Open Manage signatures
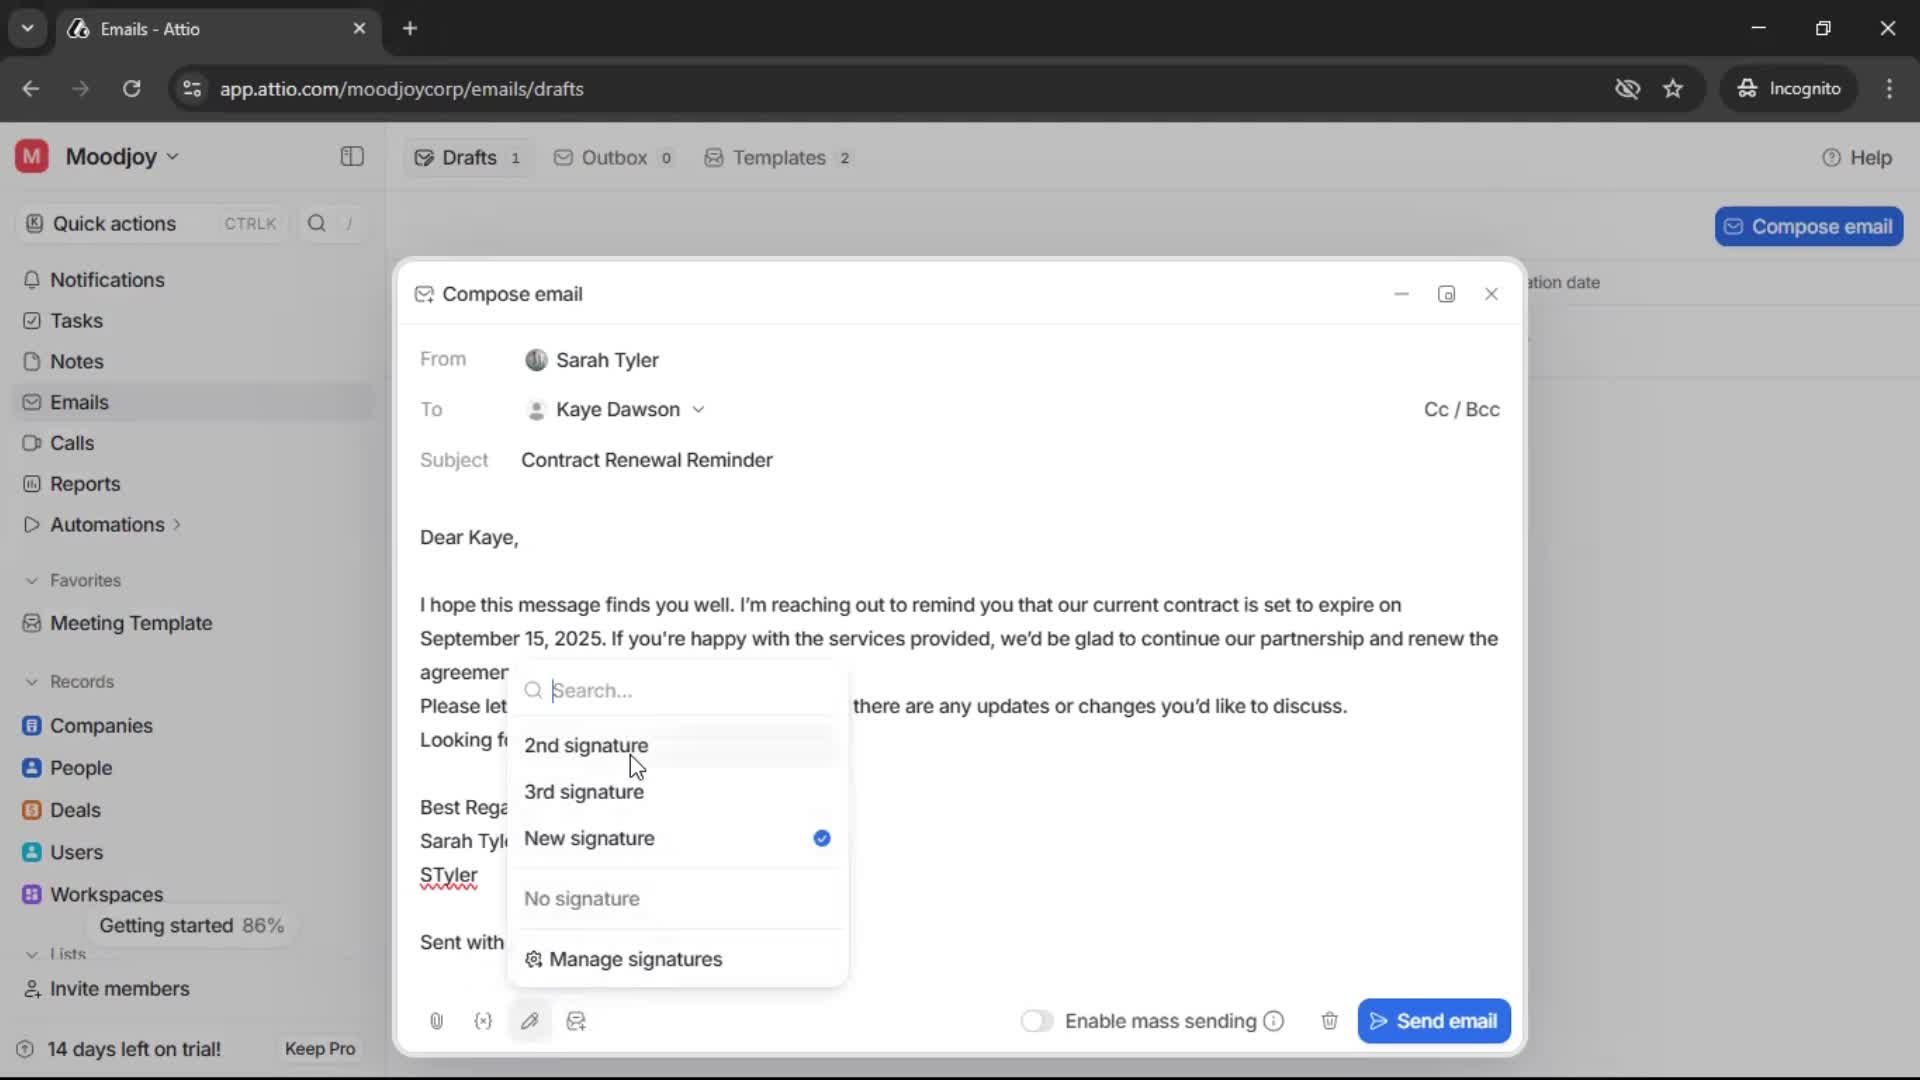 pyautogui.click(x=636, y=959)
